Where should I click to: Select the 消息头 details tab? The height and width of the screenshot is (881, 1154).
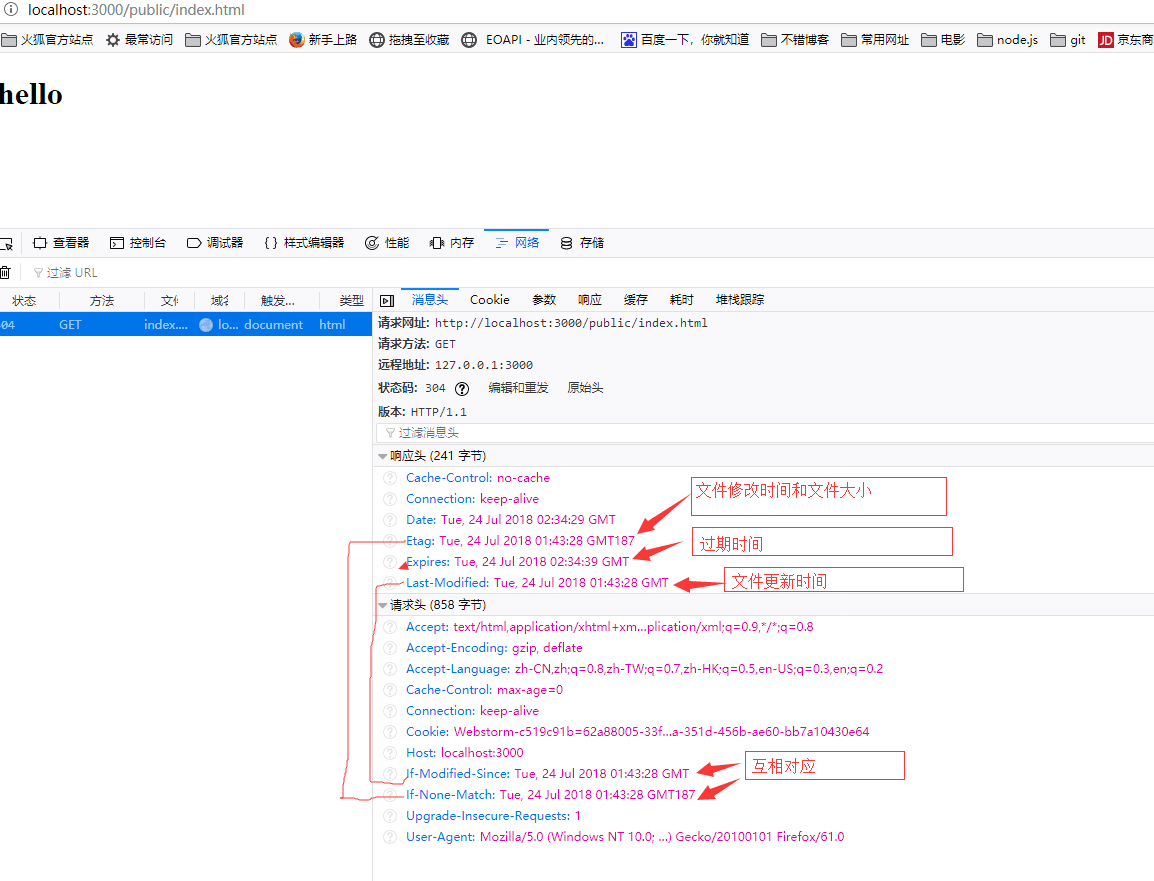point(430,300)
